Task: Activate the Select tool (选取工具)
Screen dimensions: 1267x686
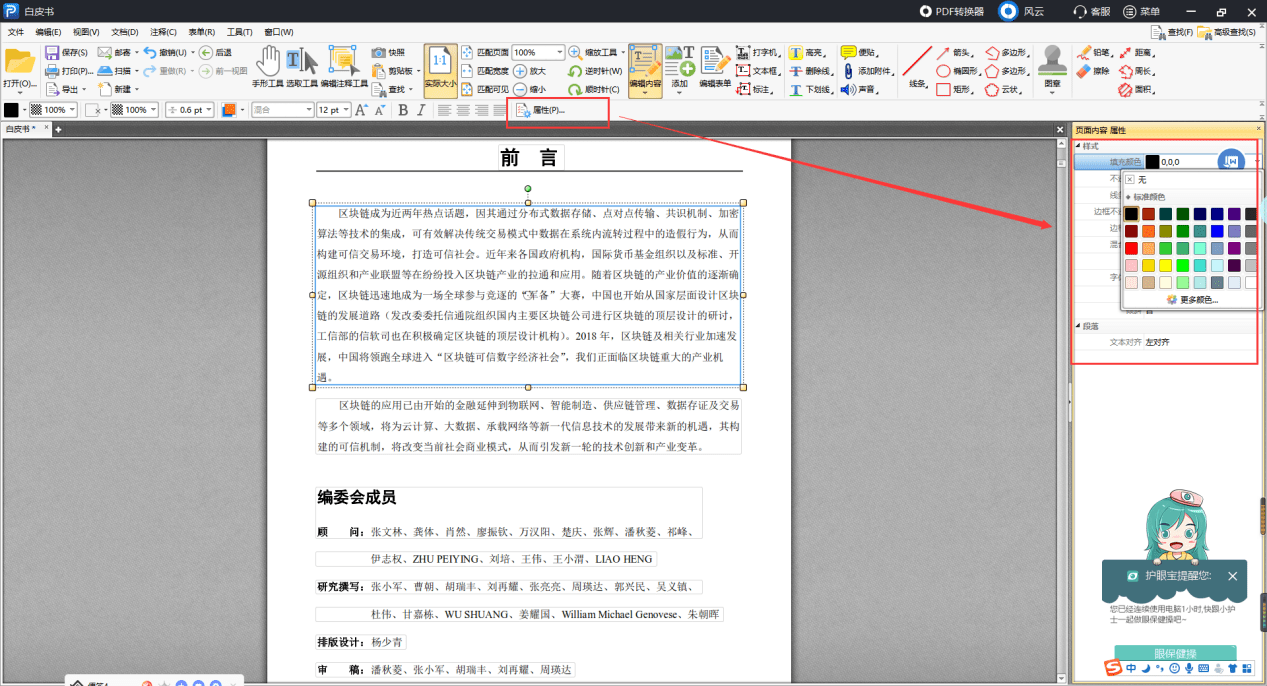Action: click(302, 66)
